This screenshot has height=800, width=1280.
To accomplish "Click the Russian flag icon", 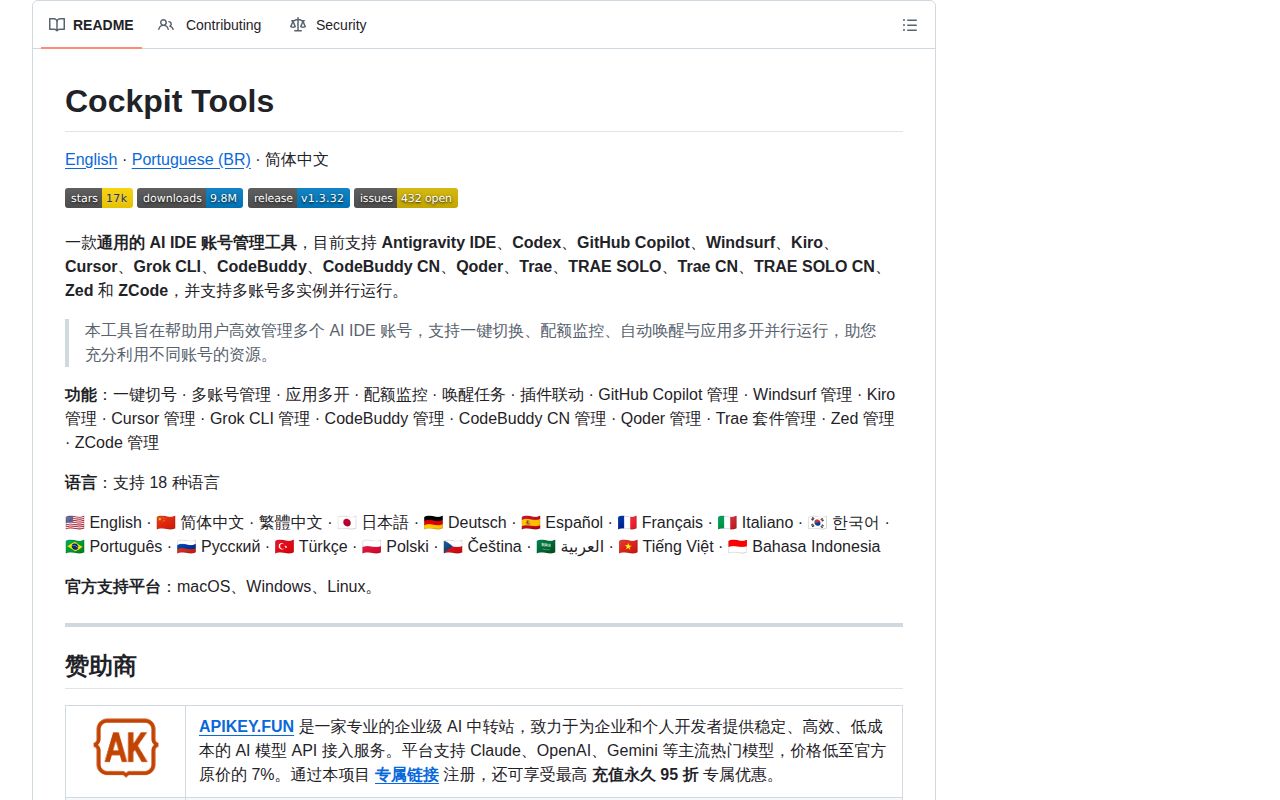I will (x=186, y=546).
